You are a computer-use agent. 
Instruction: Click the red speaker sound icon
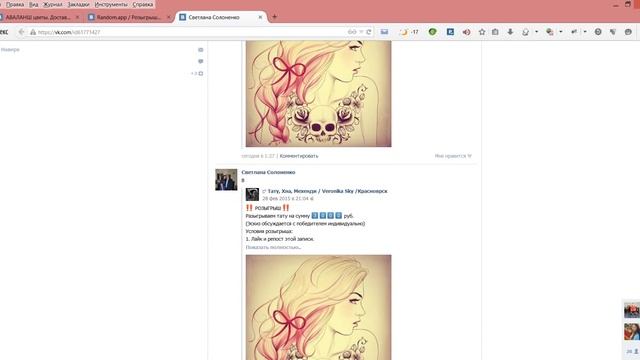point(466,32)
